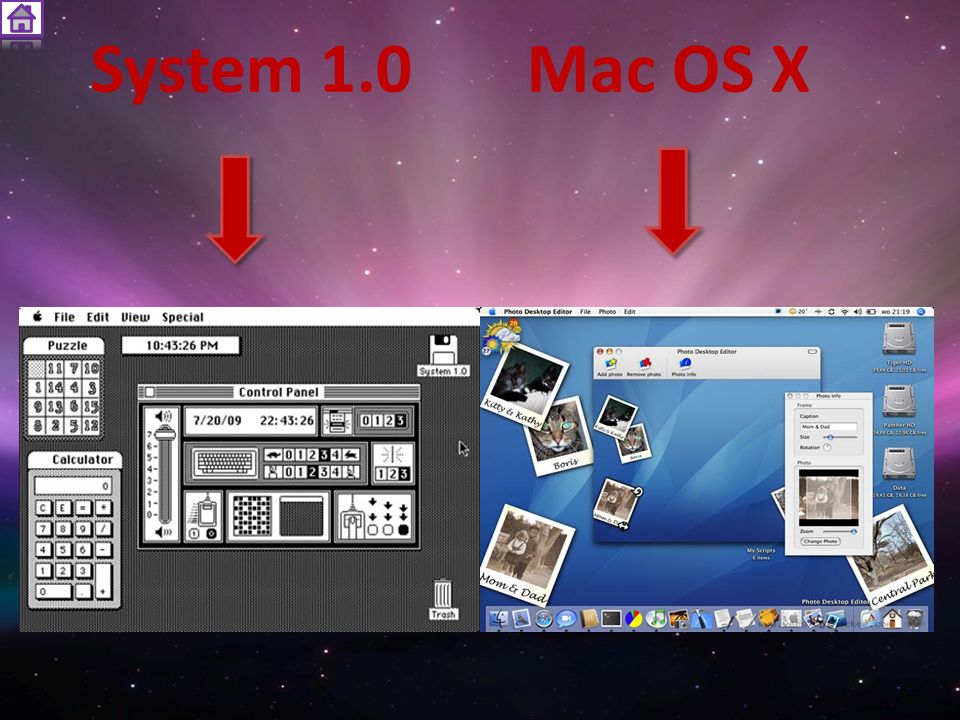This screenshot has width=960, height=720.
Task: Open the Edit menu in System 1.0
Action: coord(97,317)
